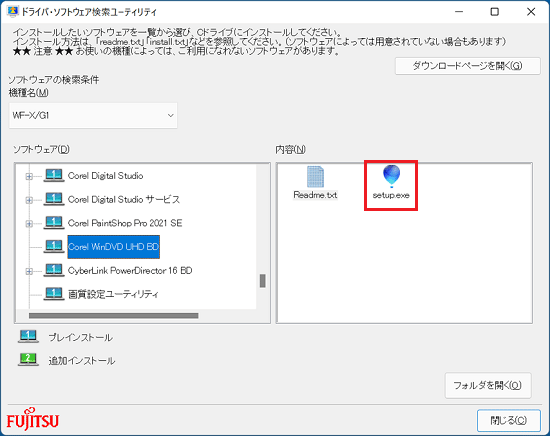Click the Corel WinDVD UHD BD laptop icon

point(54,247)
